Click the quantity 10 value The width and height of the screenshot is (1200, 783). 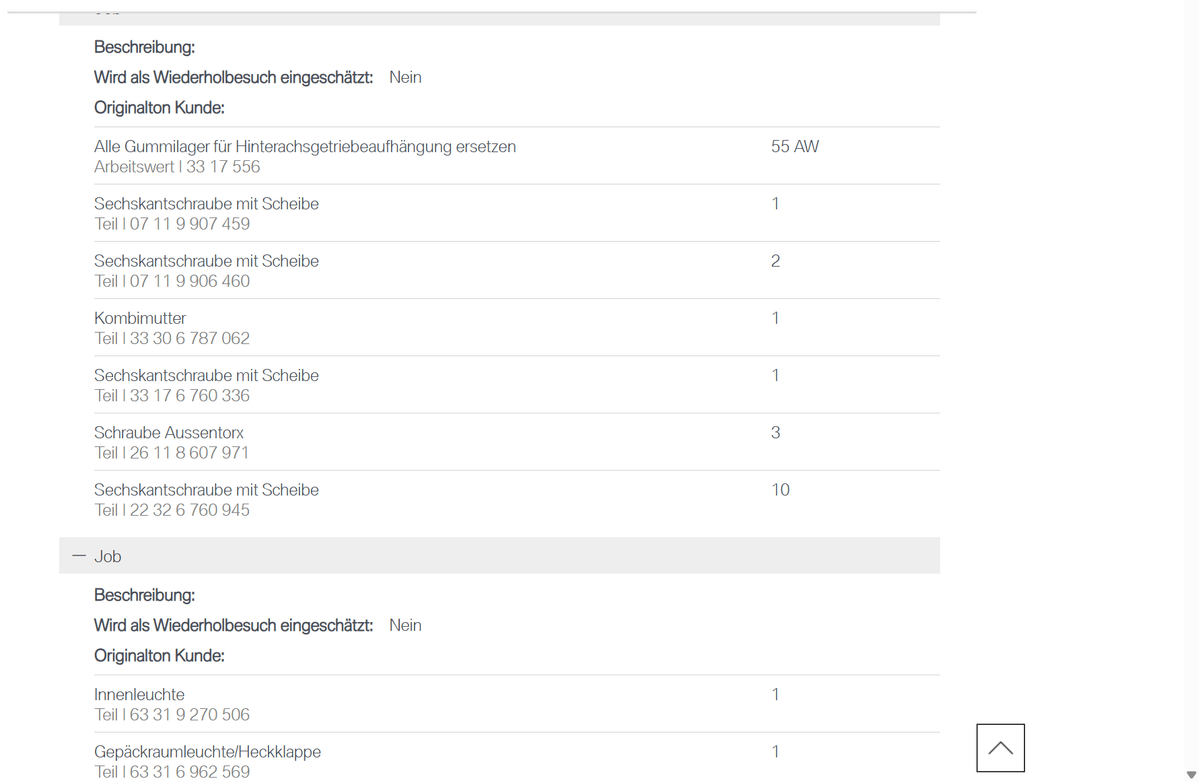(780, 490)
